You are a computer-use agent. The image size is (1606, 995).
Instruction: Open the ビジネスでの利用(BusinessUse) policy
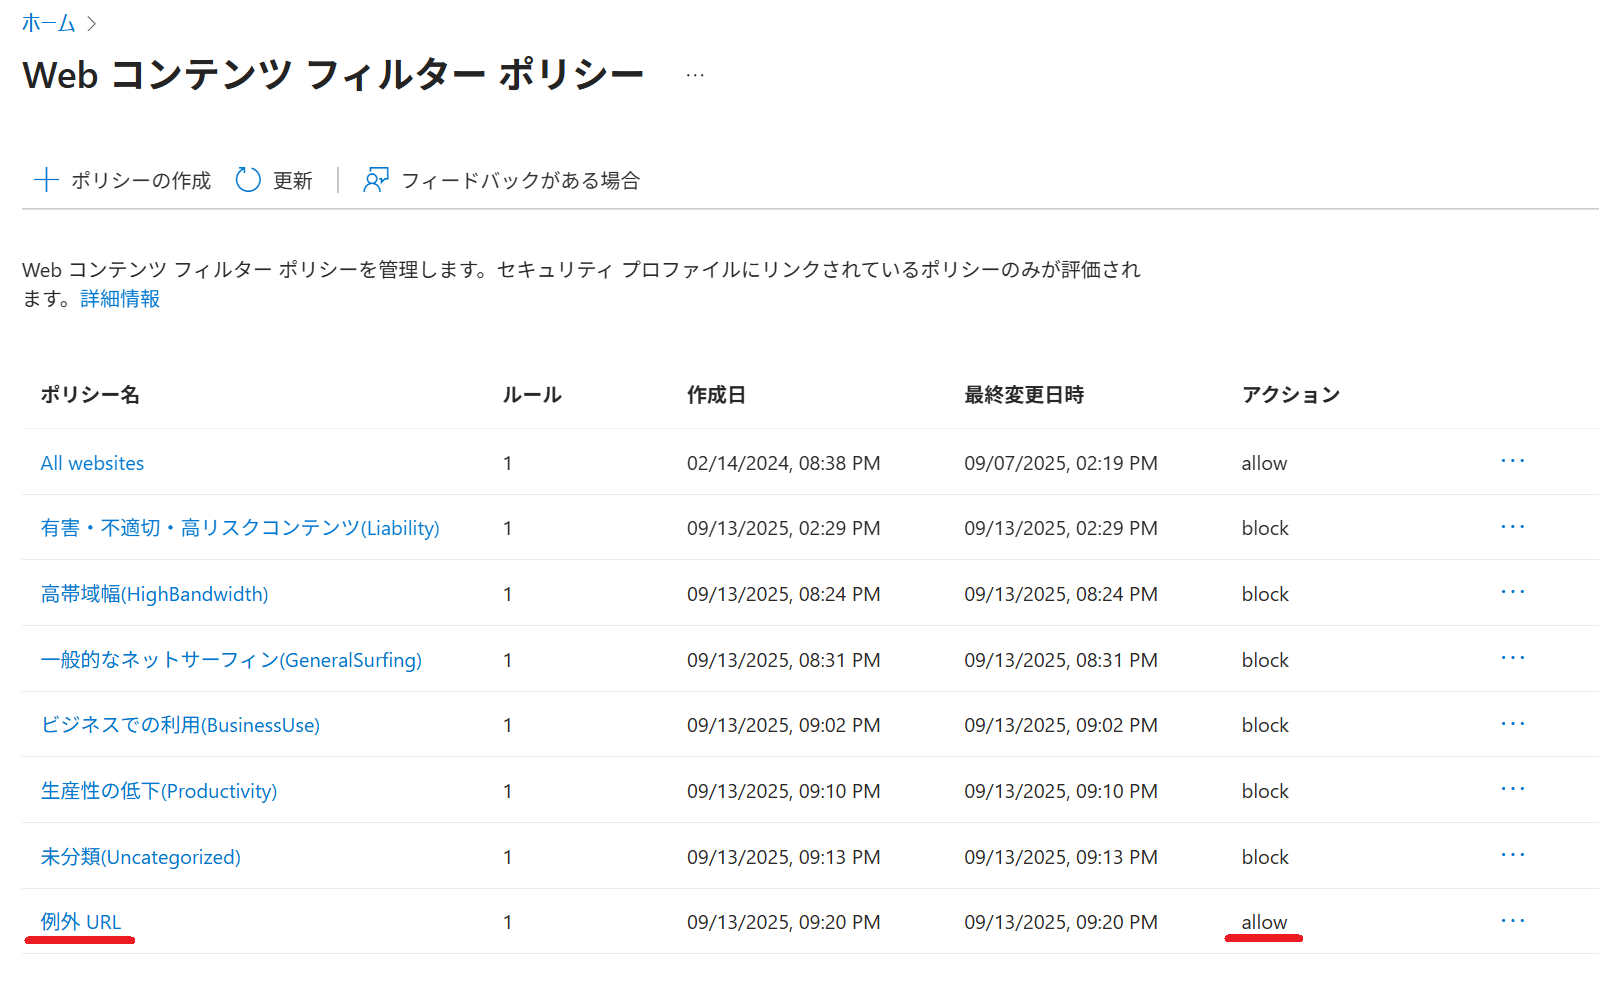pos(180,725)
